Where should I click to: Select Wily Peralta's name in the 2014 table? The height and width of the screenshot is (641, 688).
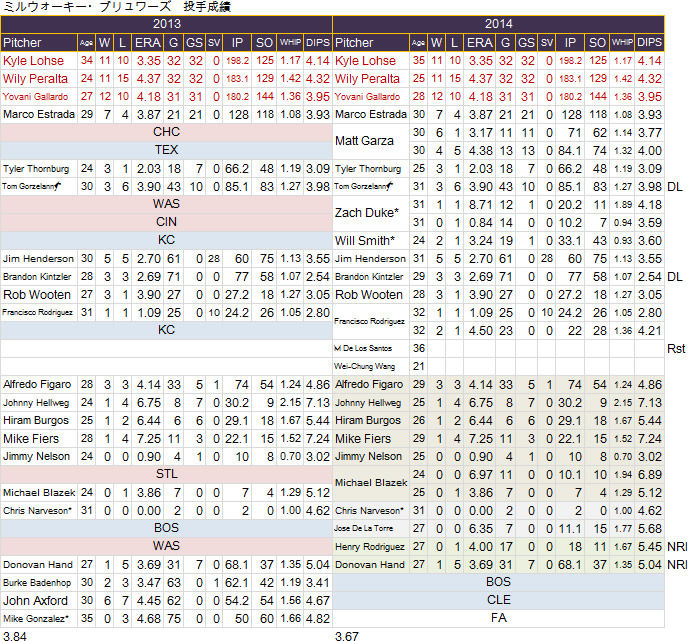tap(367, 79)
